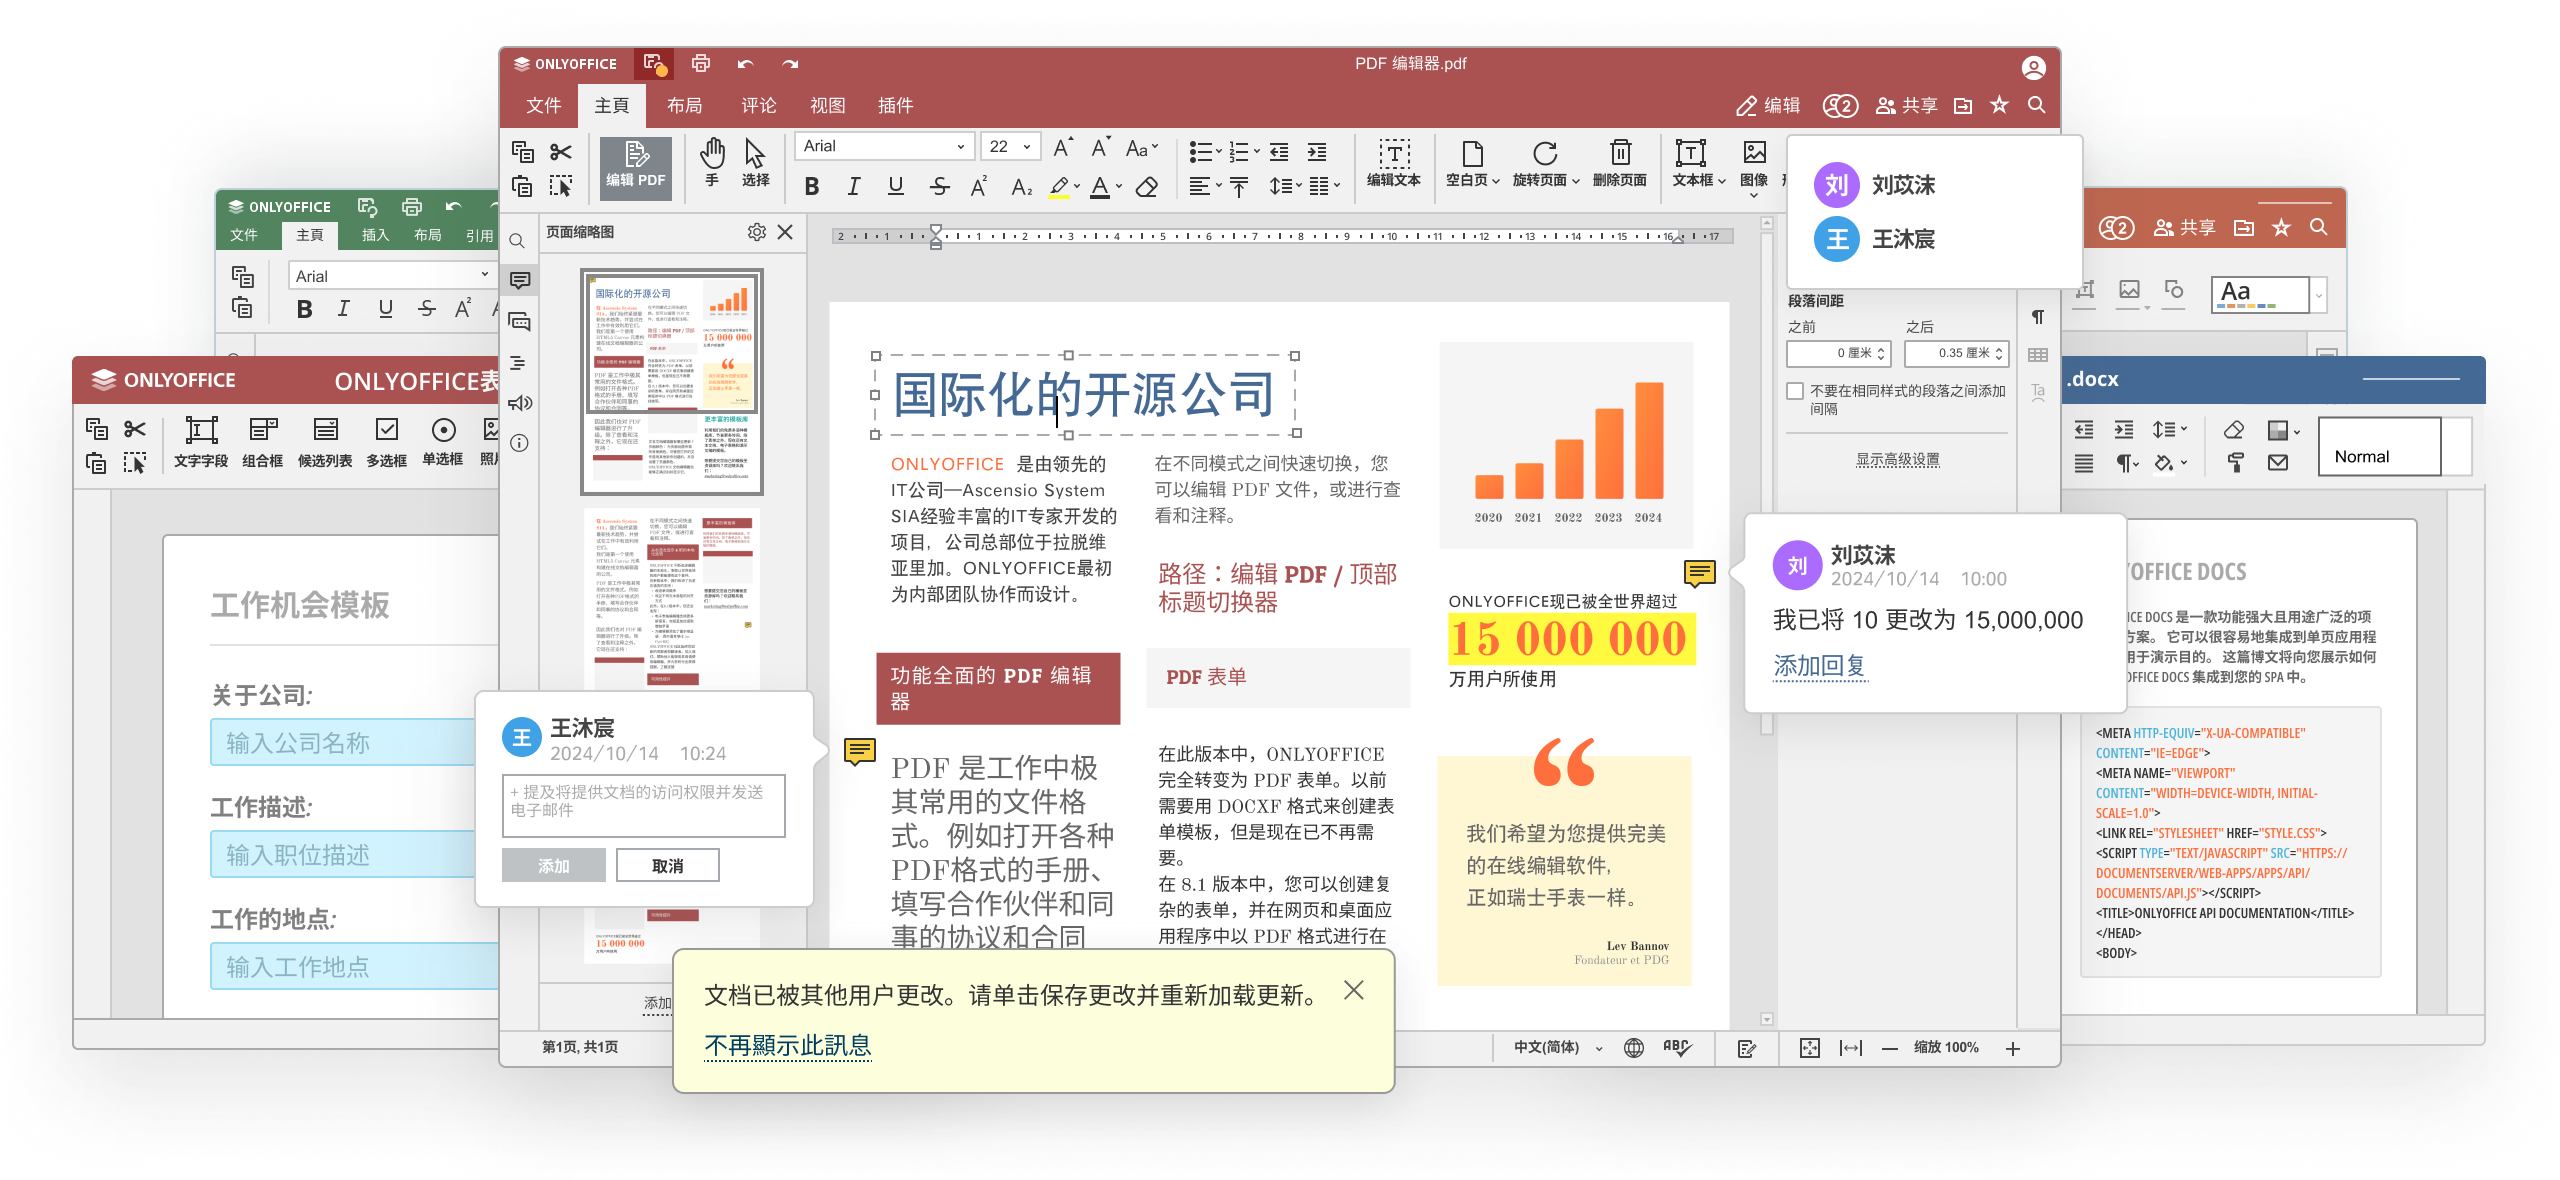The image size is (2560, 1180).
Task: Click 编辑文本 edit text tool
Action: pyautogui.click(x=1394, y=163)
